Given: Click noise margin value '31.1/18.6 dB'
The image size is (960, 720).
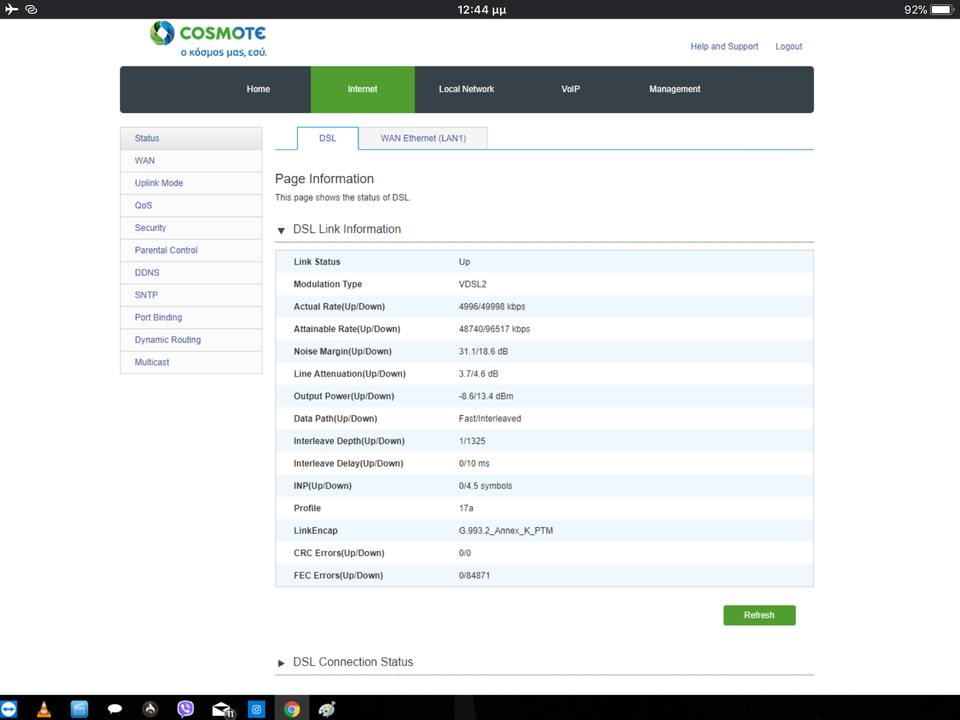Looking at the screenshot, I should click(x=483, y=351).
